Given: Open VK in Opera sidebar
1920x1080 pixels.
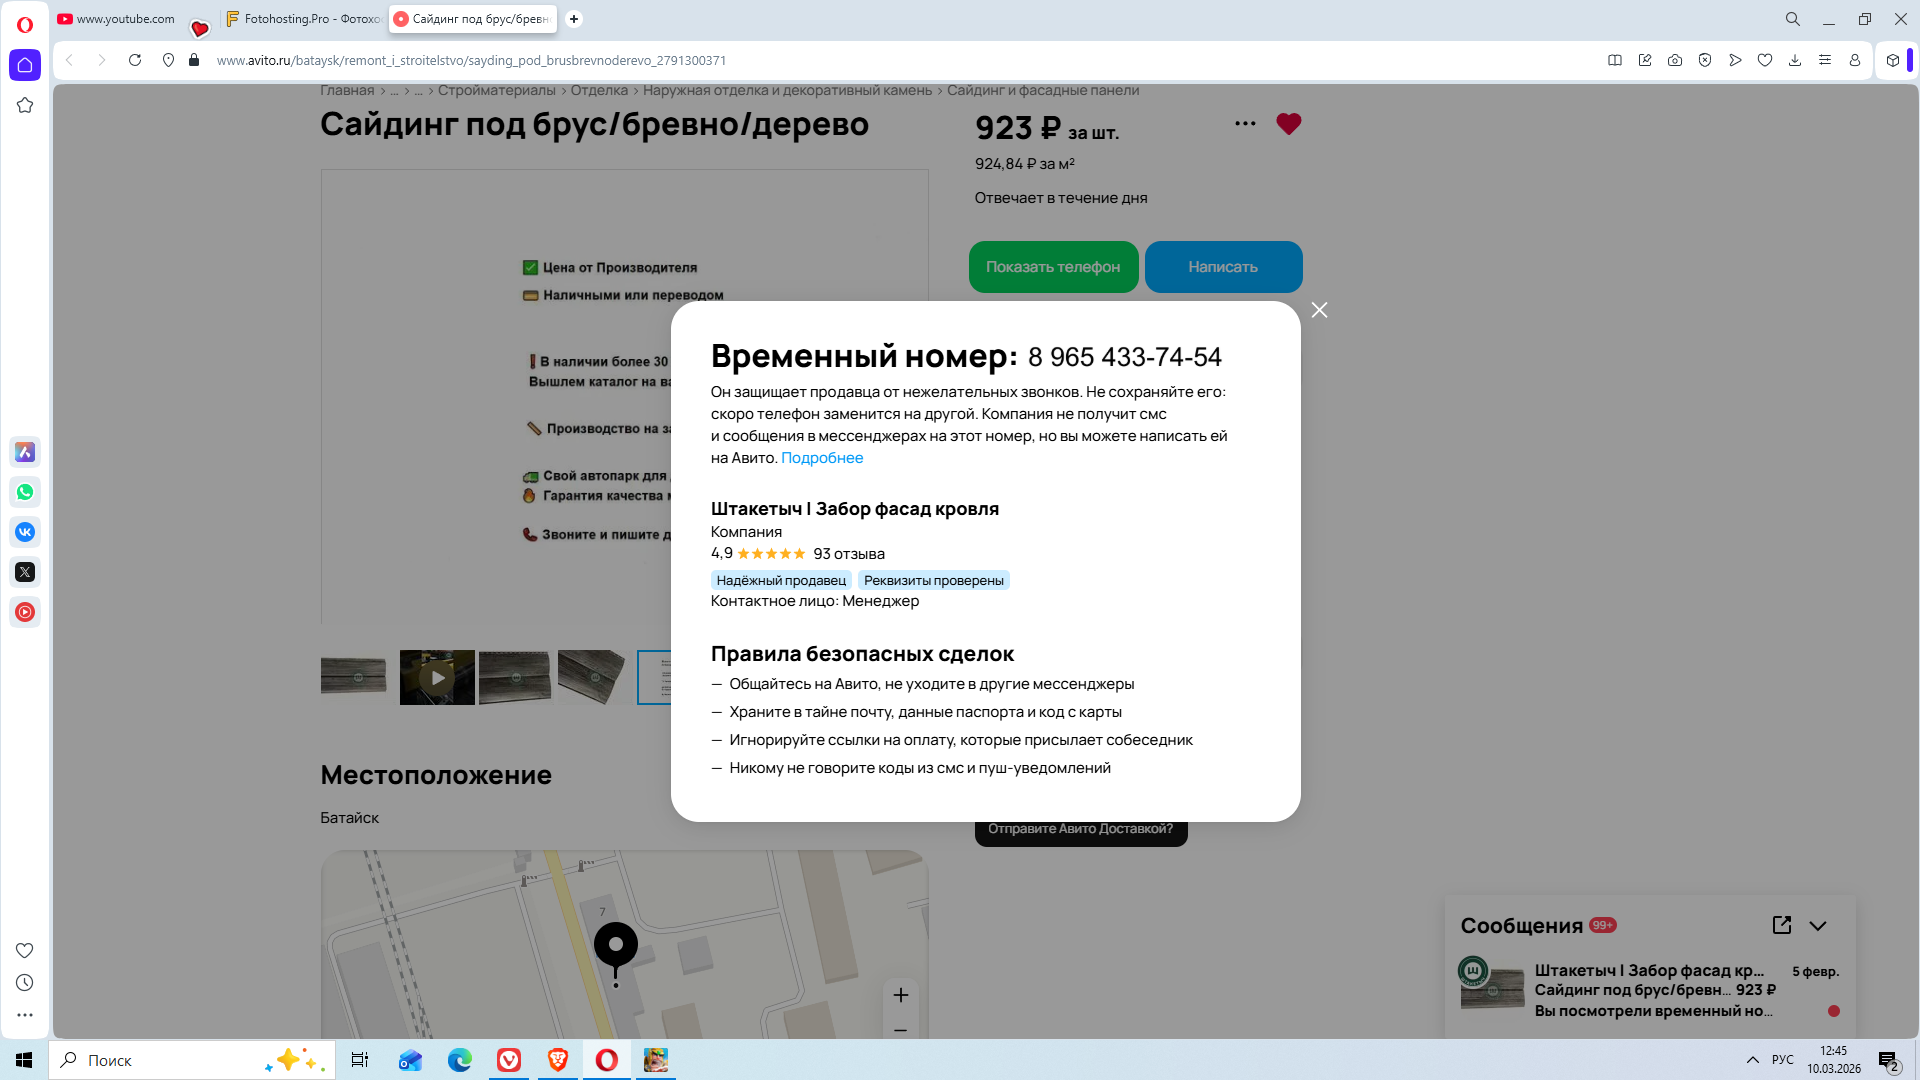Looking at the screenshot, I should pos(25,532).
